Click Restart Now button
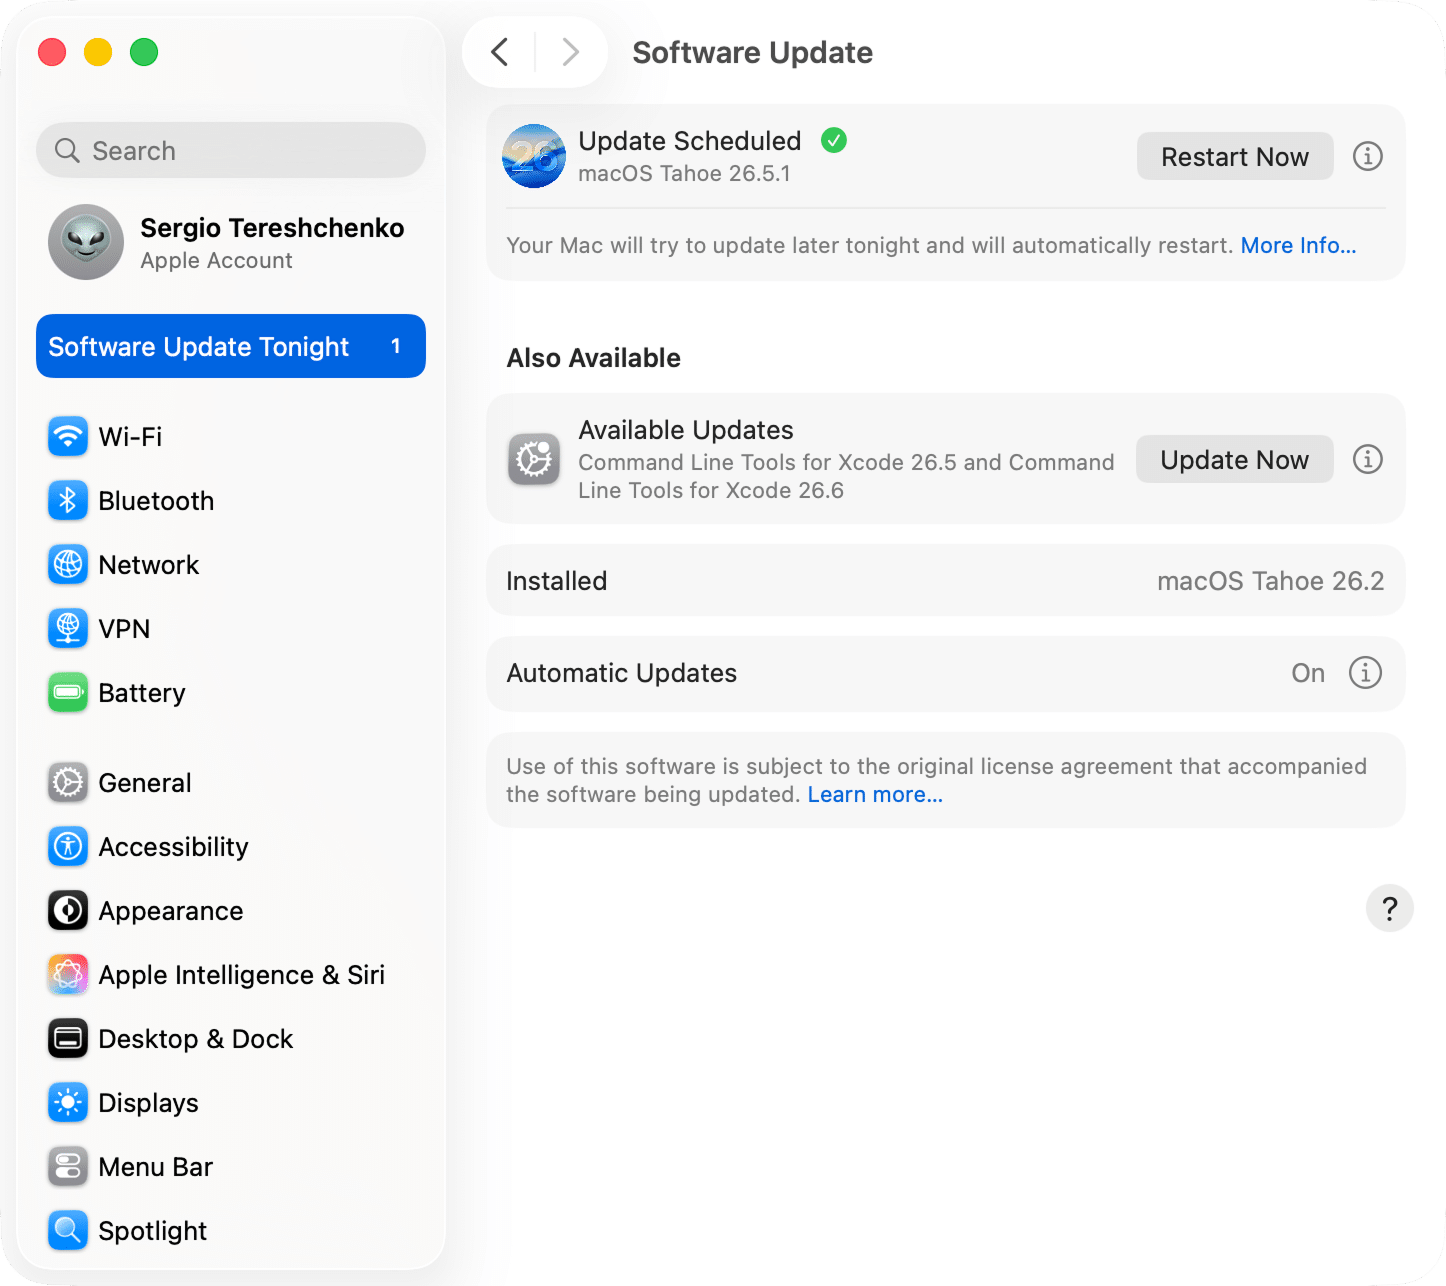This screenshot has width=1446, height=1286. click(1235, 156)
